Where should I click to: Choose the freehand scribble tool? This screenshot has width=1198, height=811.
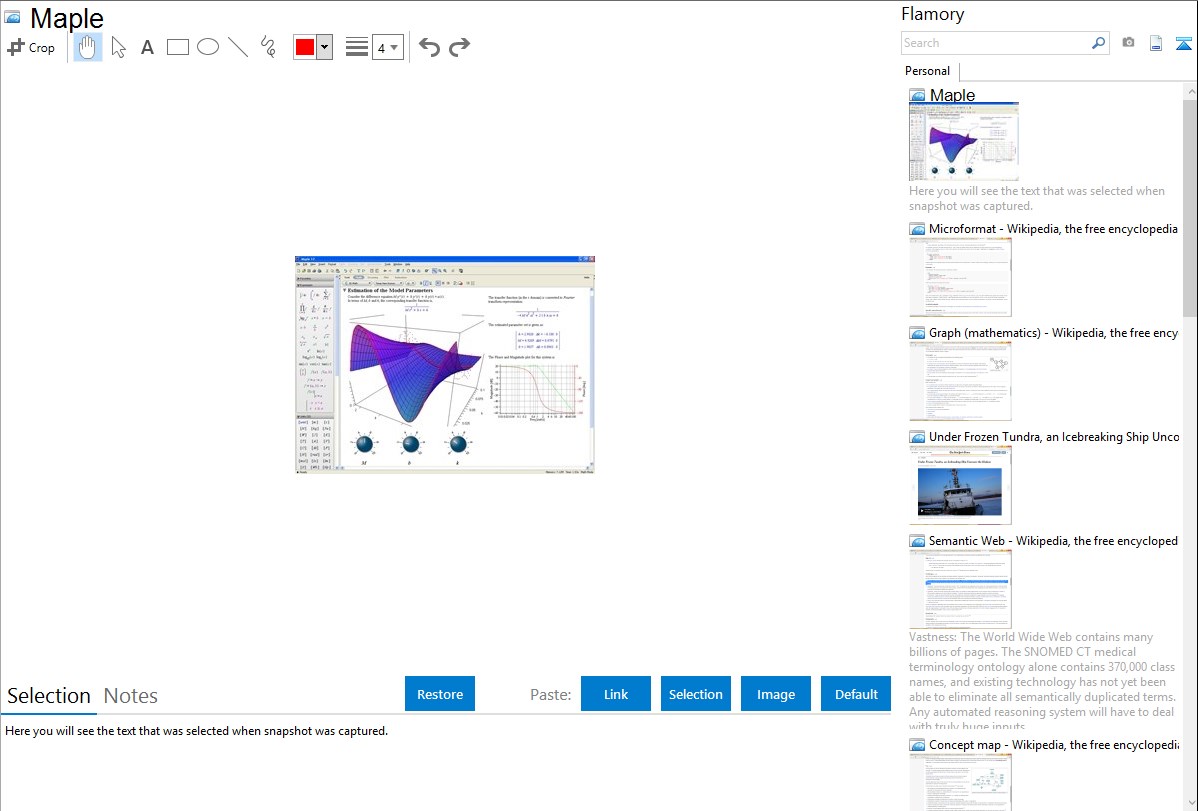pyautogui.click(x=268, y=47)
